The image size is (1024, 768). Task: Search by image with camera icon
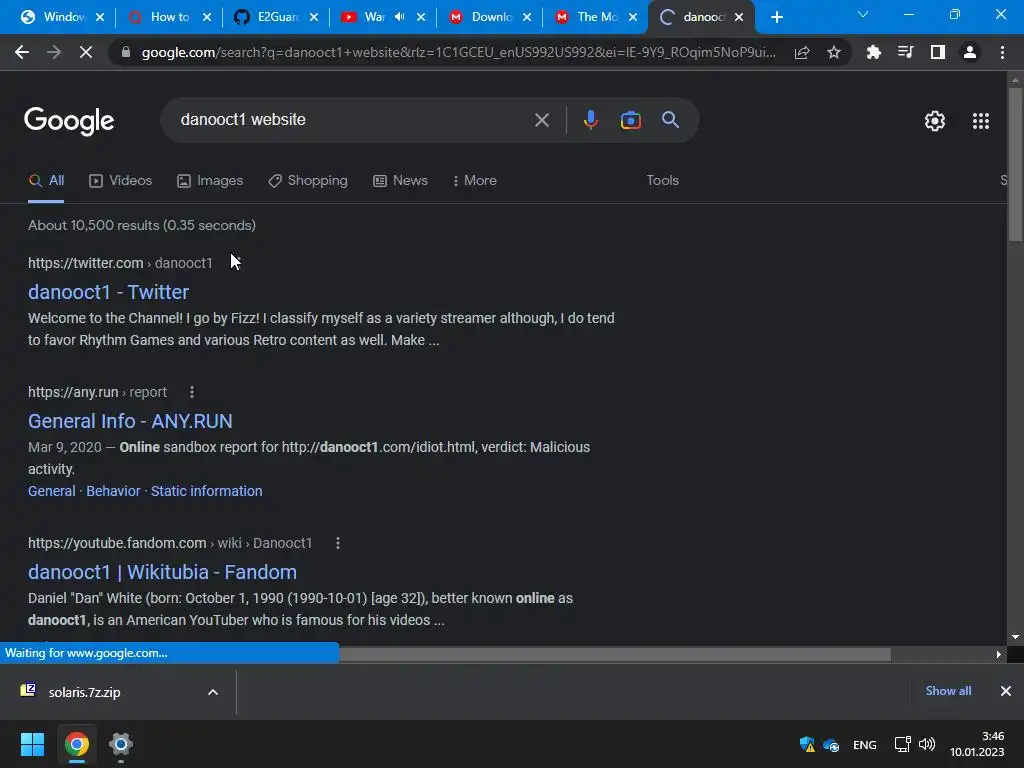pyautogui.click(x=630, y=120)
